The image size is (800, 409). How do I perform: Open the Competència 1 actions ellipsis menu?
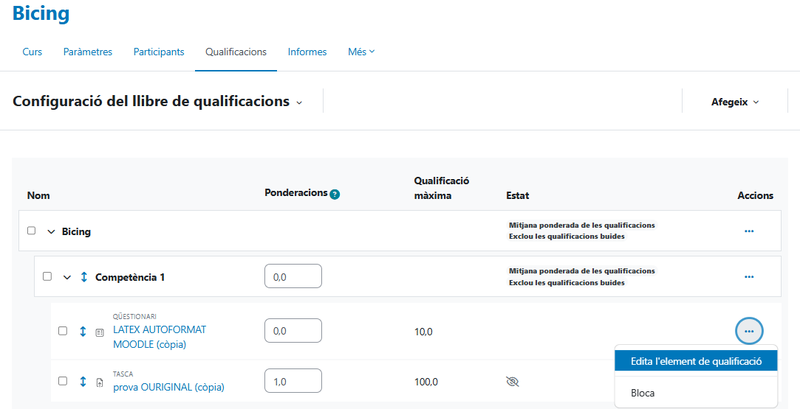pos(749,277)
